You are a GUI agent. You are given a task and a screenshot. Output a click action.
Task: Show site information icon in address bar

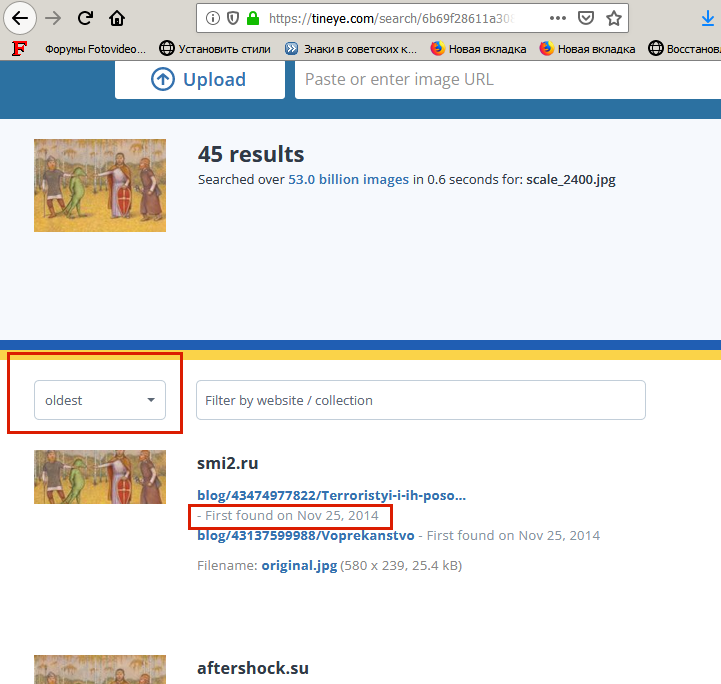212,18
